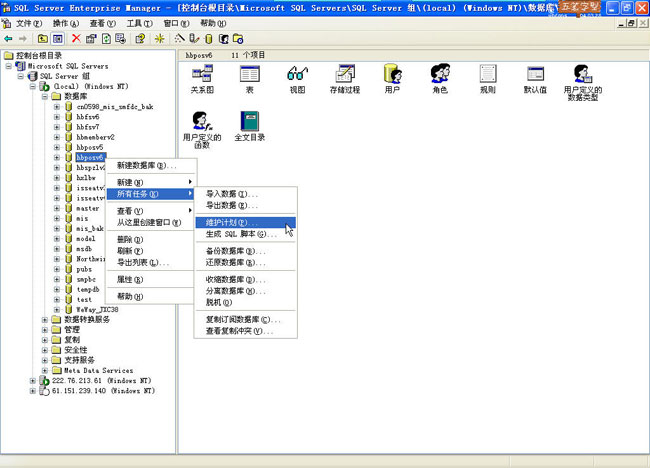Viewport: 650px width, 468px height.
Task: Choose 收缩数据库(S)... from the submenu
Action: 245,280
